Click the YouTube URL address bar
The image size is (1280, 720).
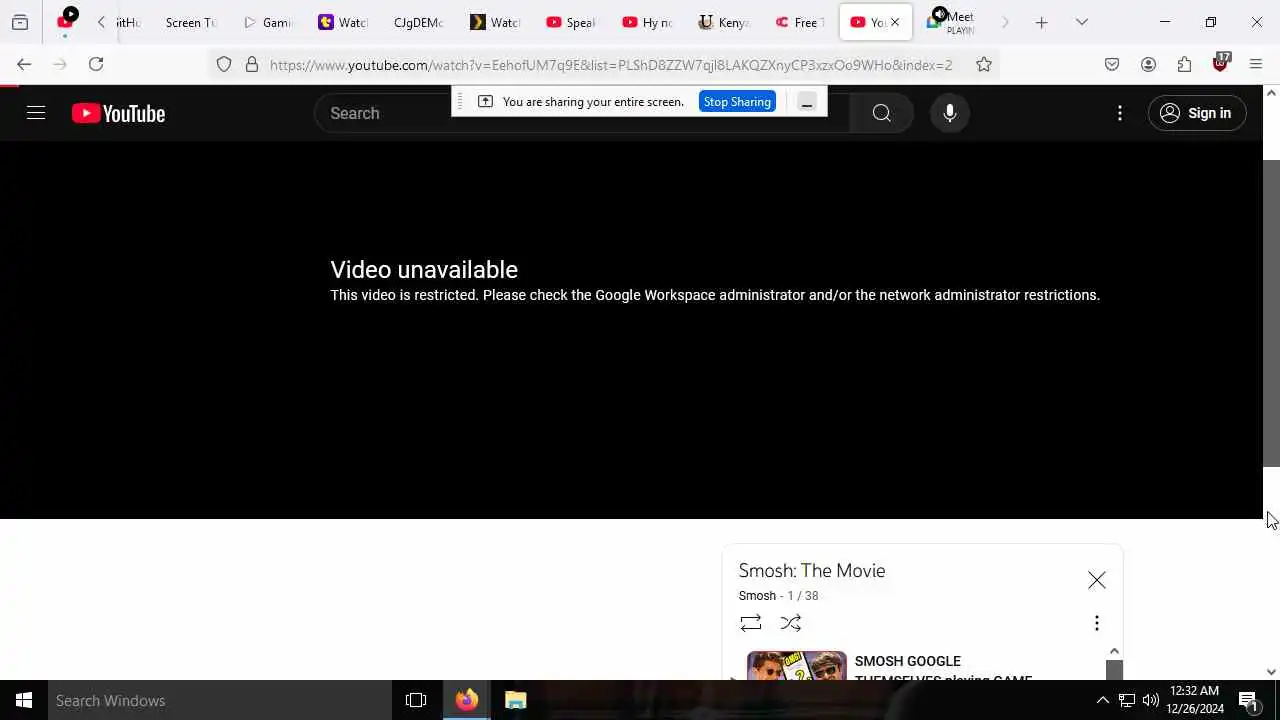click(x=611, y=65)
